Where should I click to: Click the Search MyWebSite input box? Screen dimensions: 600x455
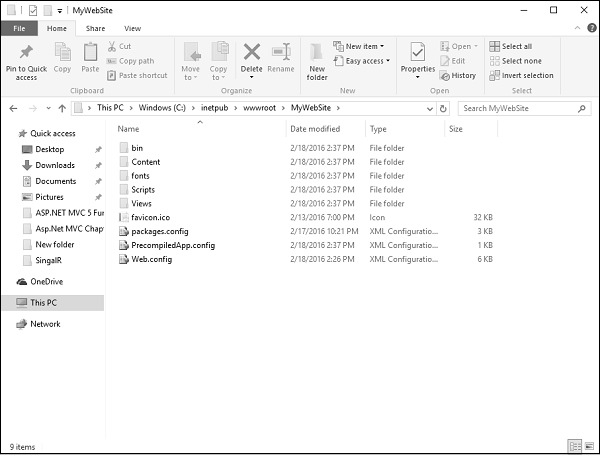525,108
